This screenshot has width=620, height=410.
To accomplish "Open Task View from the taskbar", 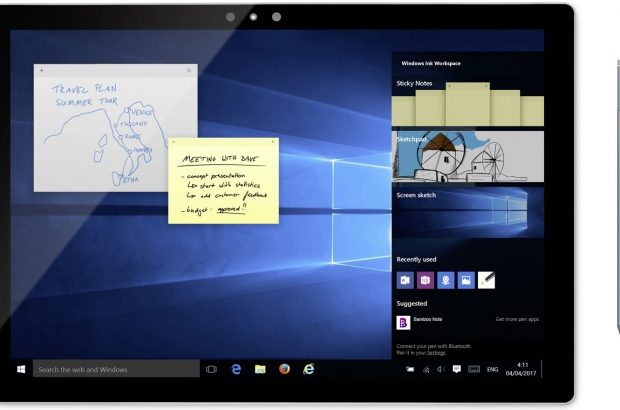I will coord(212,369).
